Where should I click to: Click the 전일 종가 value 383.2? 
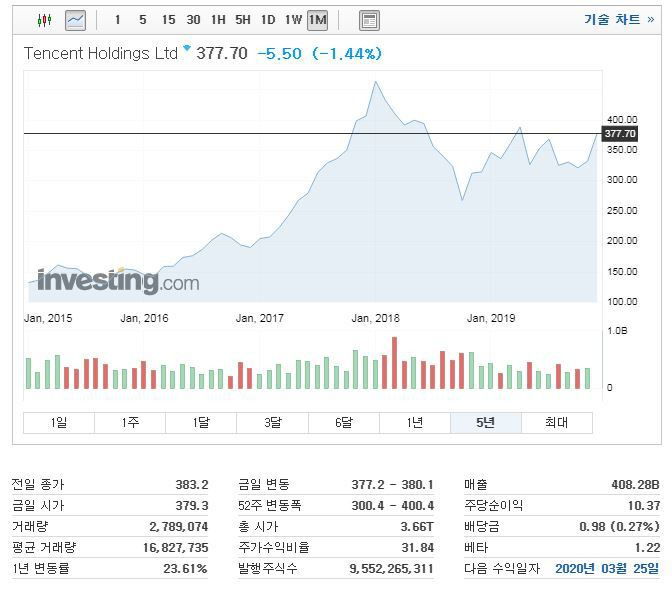(x=192, y=485)
